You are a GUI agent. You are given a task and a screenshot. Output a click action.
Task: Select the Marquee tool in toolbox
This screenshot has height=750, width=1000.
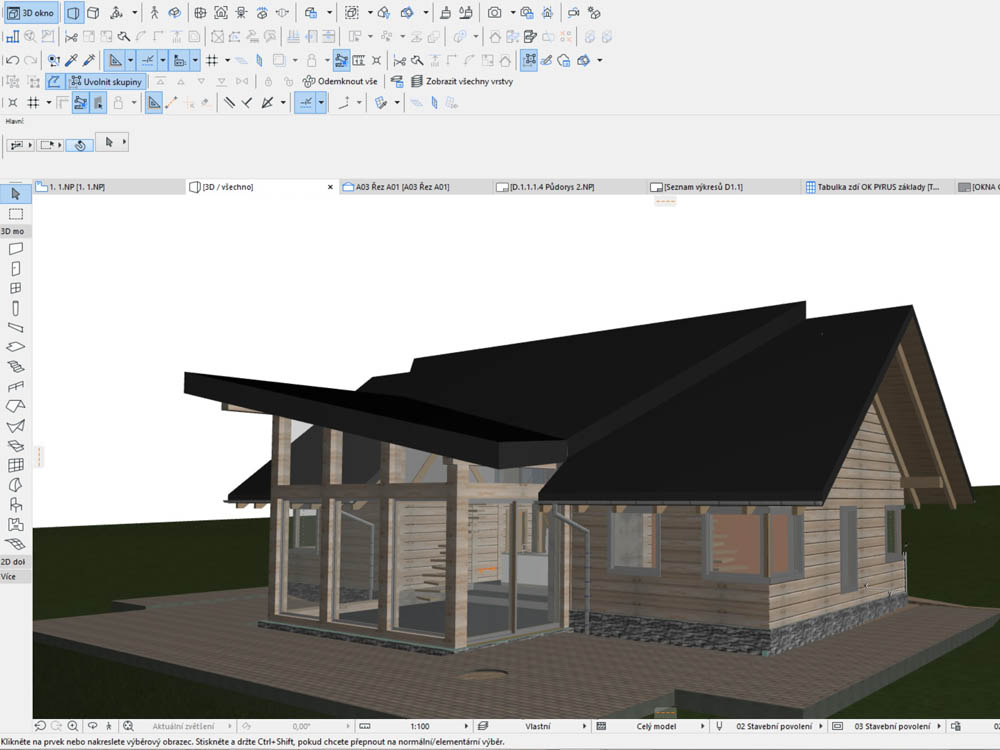point(15,213)
